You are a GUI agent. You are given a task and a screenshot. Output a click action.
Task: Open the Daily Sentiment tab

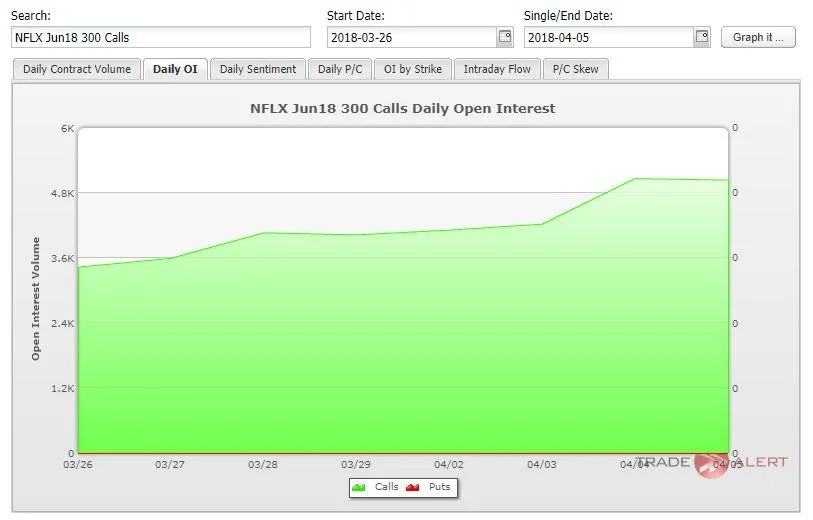[x=258, y=69]
